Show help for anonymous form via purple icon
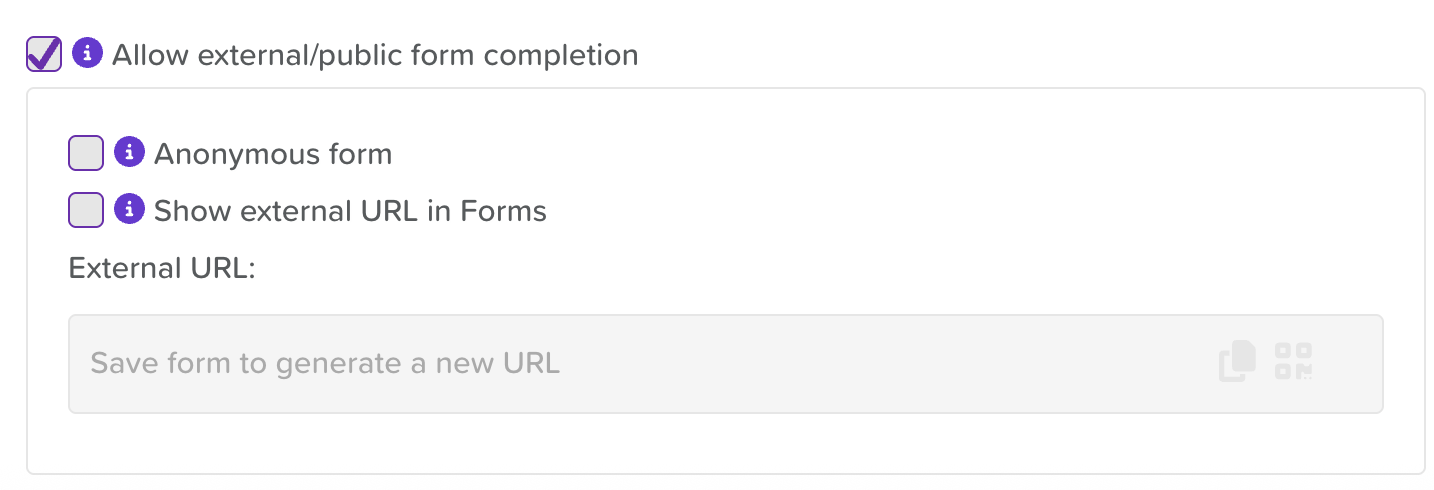 [130, 153]
